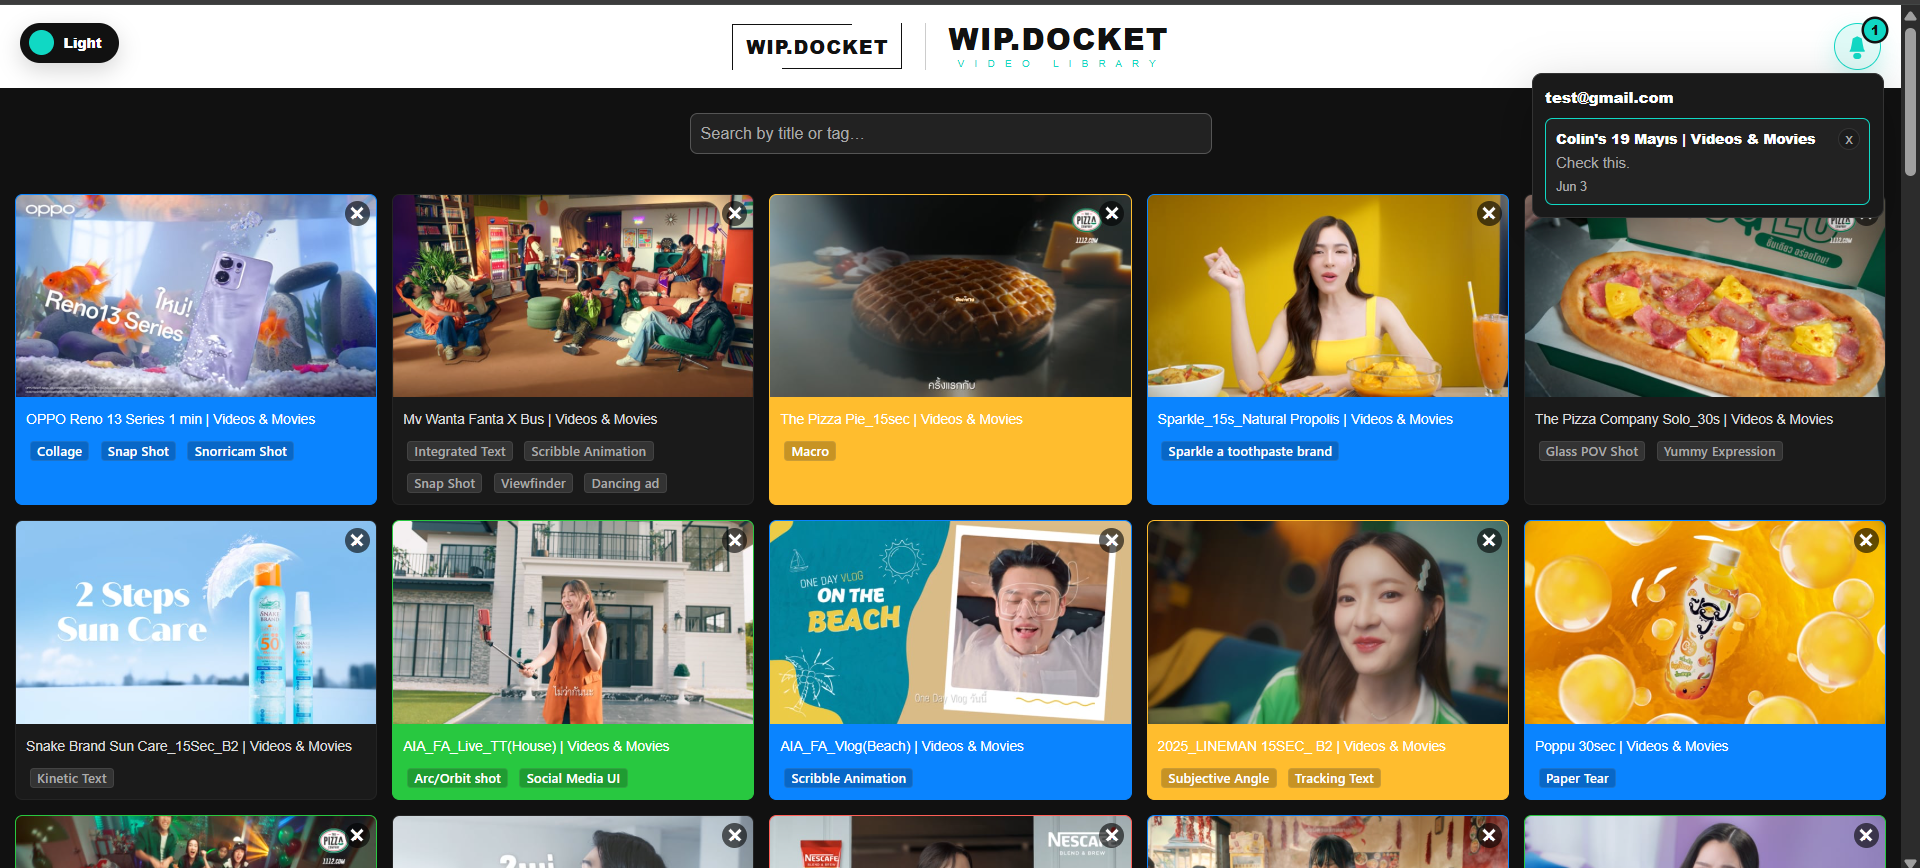Select the Macro tag
This screenshot has height=868, width=1920.
tap(810, 452)
